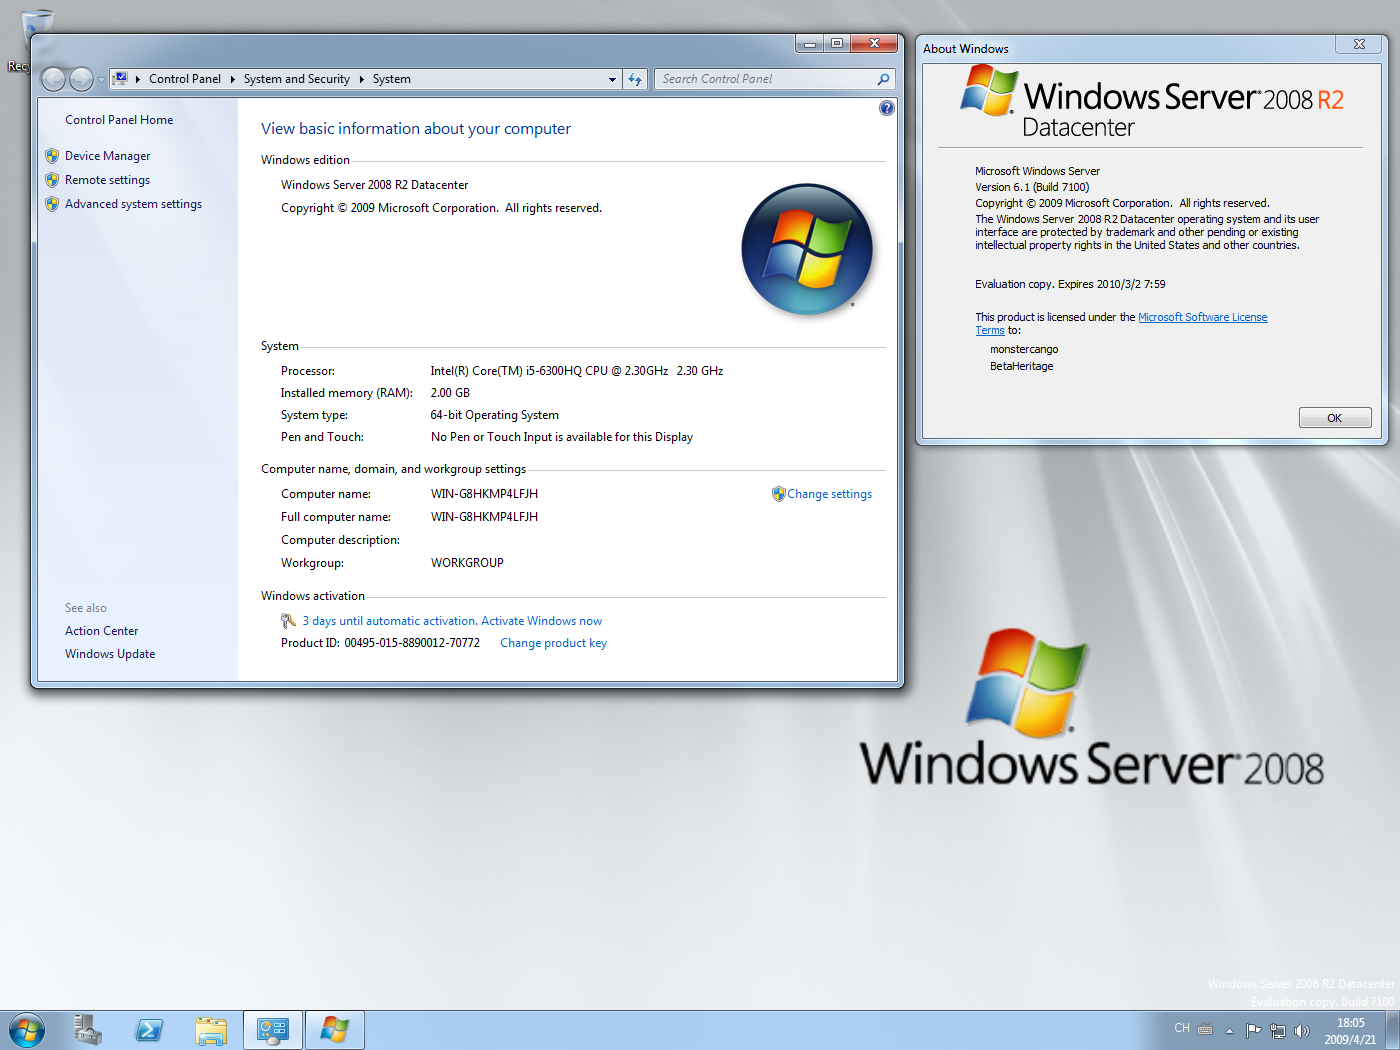Expand arrow after System and Security breadcrumb

[361, 79]
